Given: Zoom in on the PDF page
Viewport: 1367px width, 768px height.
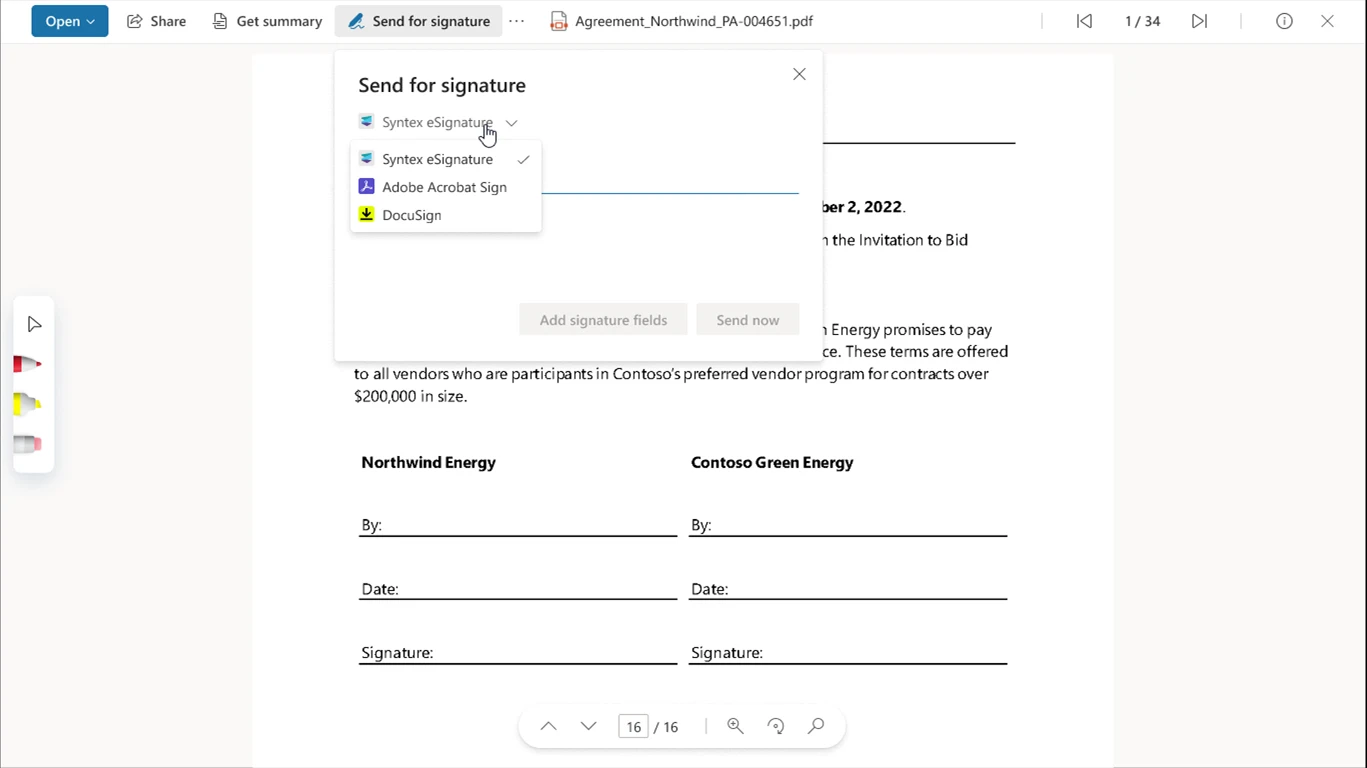Looking at the screenshot, I should coord(735,726).
